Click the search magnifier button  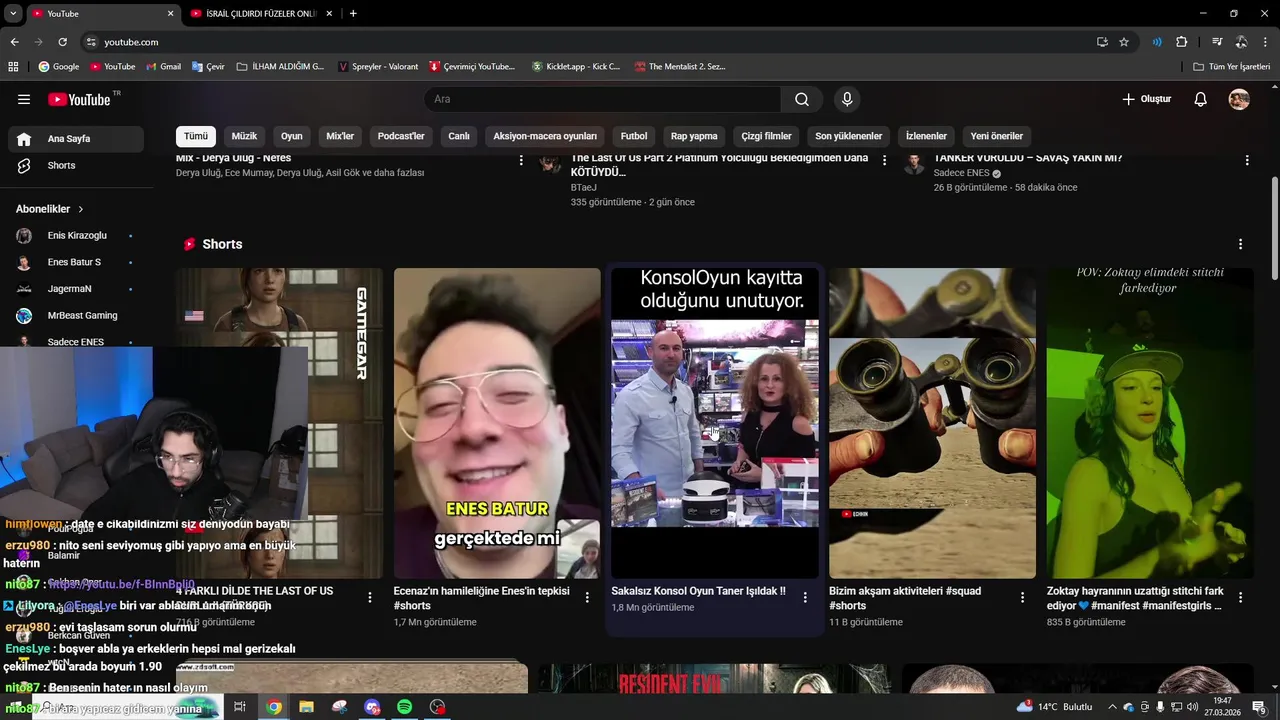tap(802, 99)
